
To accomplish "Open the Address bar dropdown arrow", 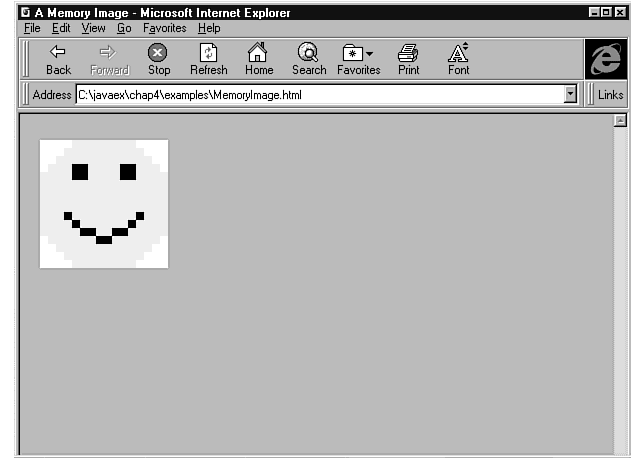I will [571, 95].
